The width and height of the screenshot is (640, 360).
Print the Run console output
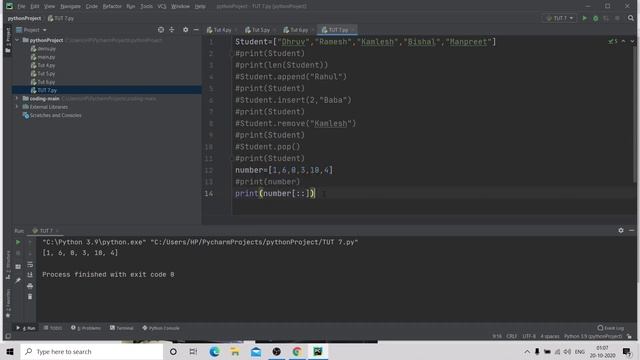click(30, 286)
